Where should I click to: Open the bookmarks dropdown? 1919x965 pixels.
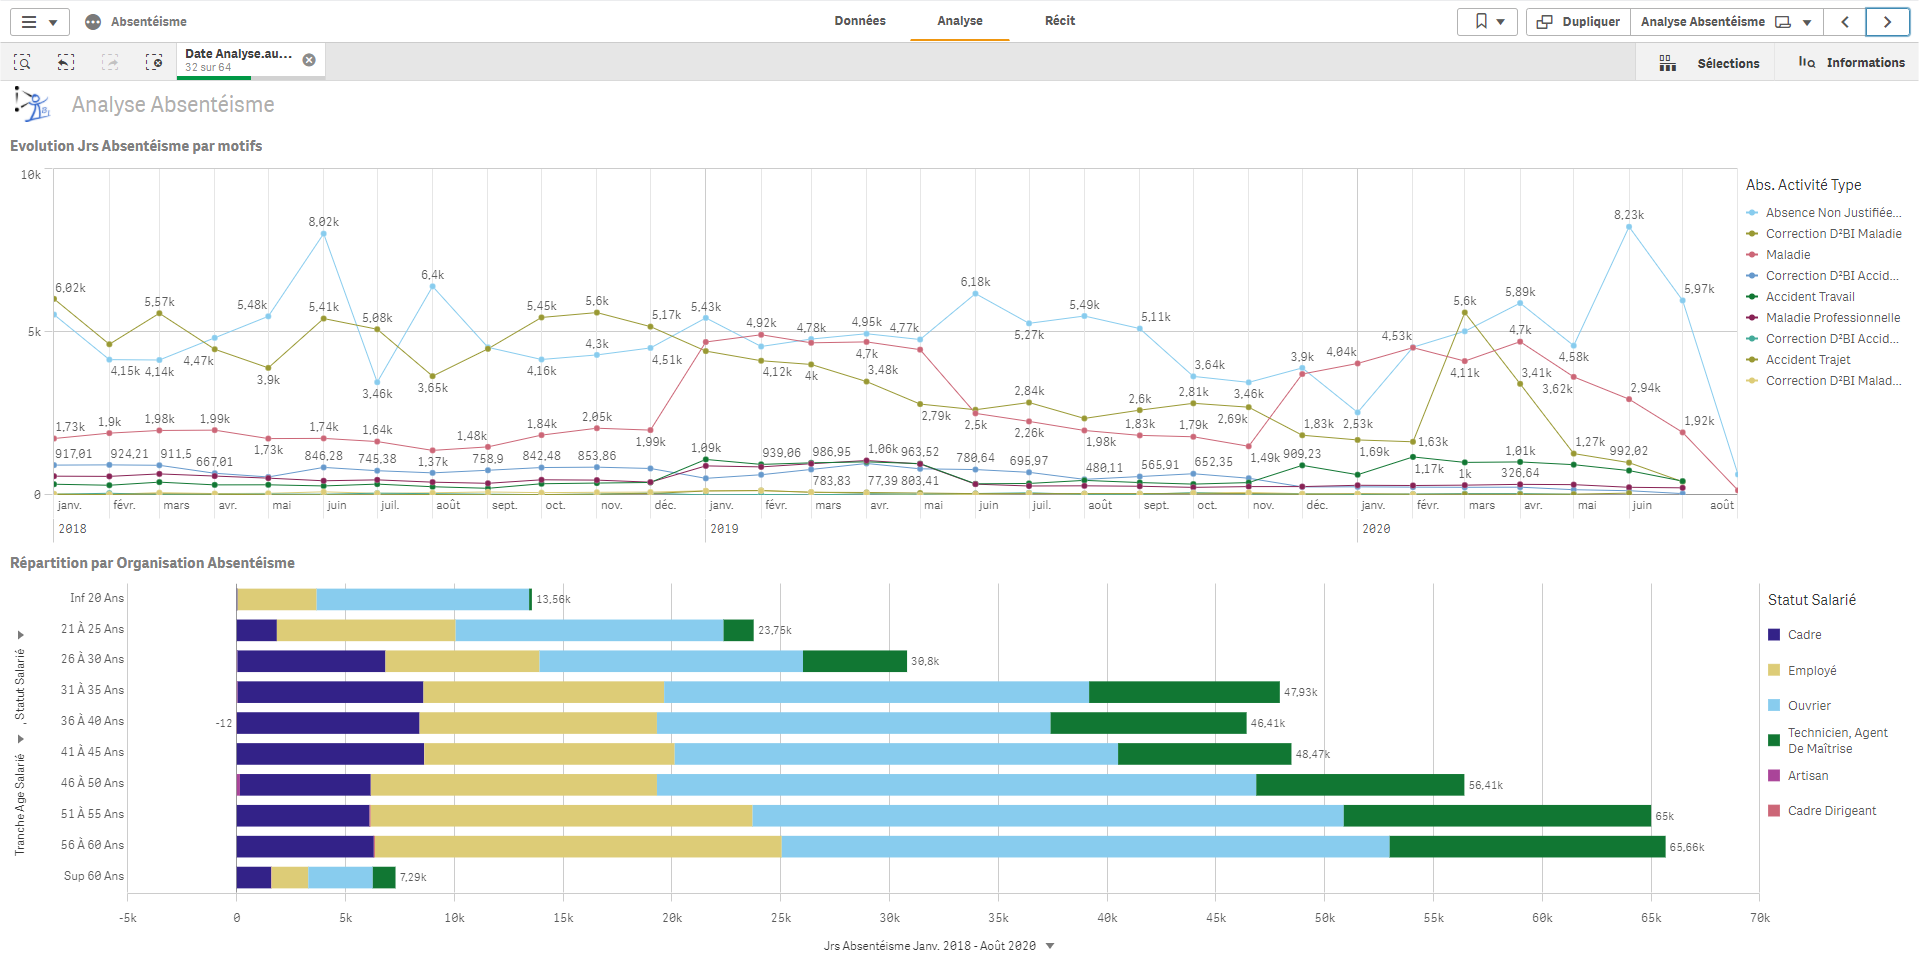pyautogui.click(x=1488, y=21)
